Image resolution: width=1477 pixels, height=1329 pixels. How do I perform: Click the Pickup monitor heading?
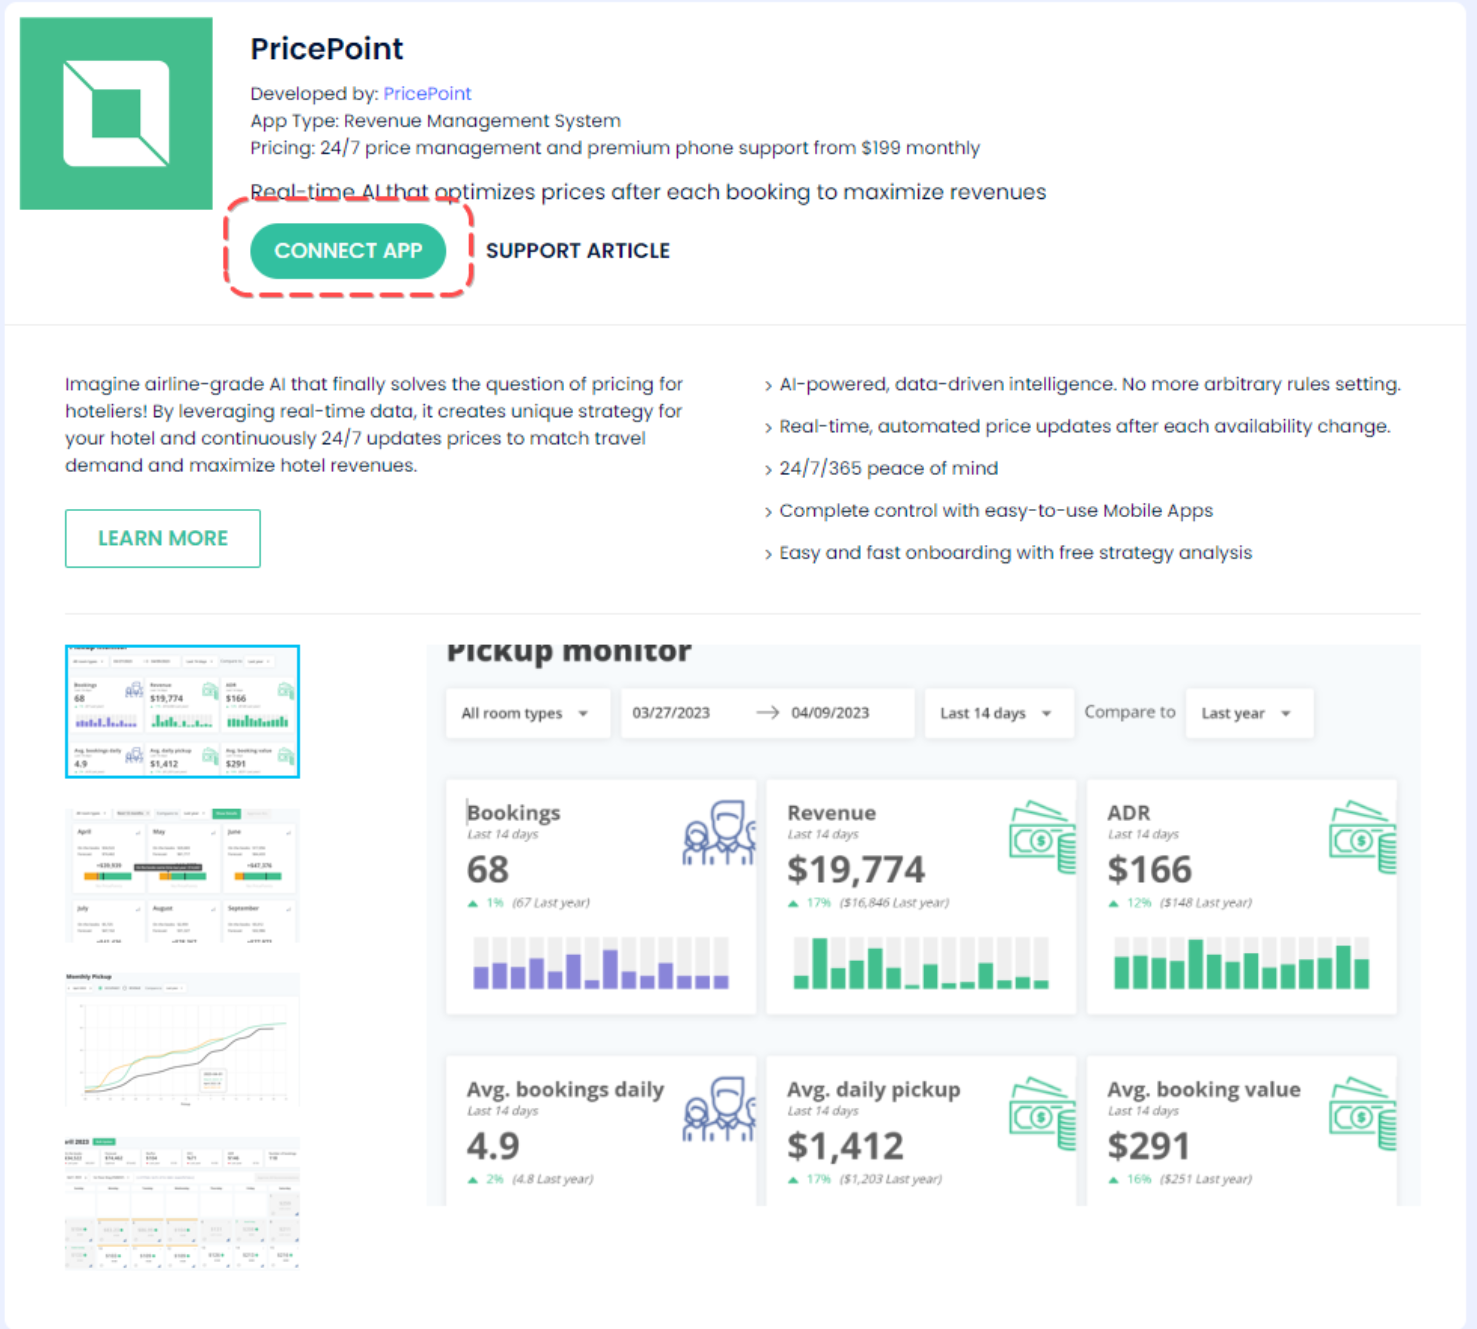568,652
